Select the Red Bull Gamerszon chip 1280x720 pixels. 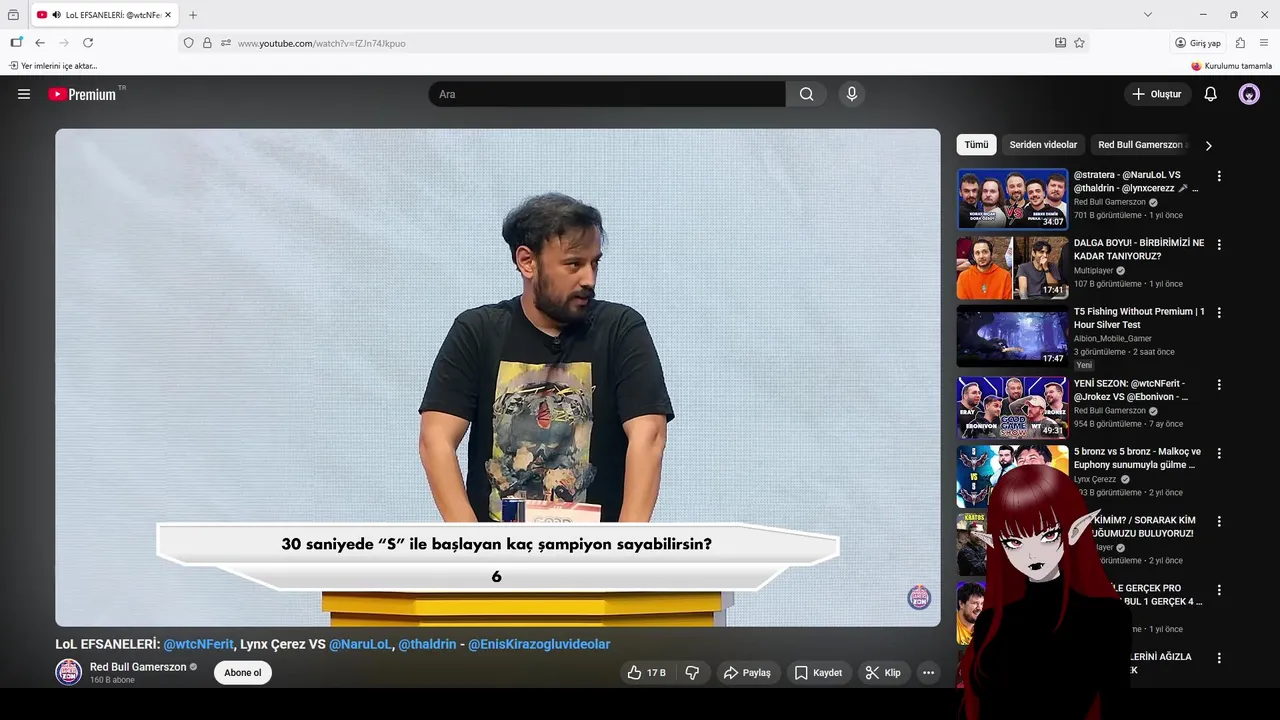tap(1140, 145)
